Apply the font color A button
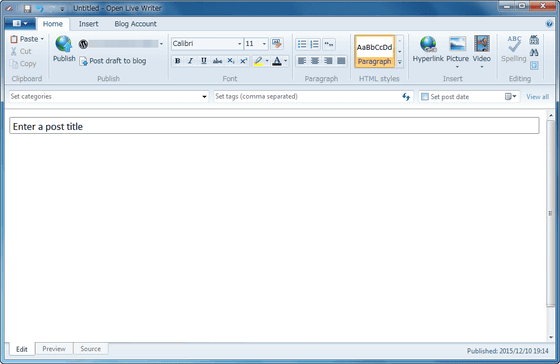The height and width of the screenshot is (364, 560). click(277, 61)
